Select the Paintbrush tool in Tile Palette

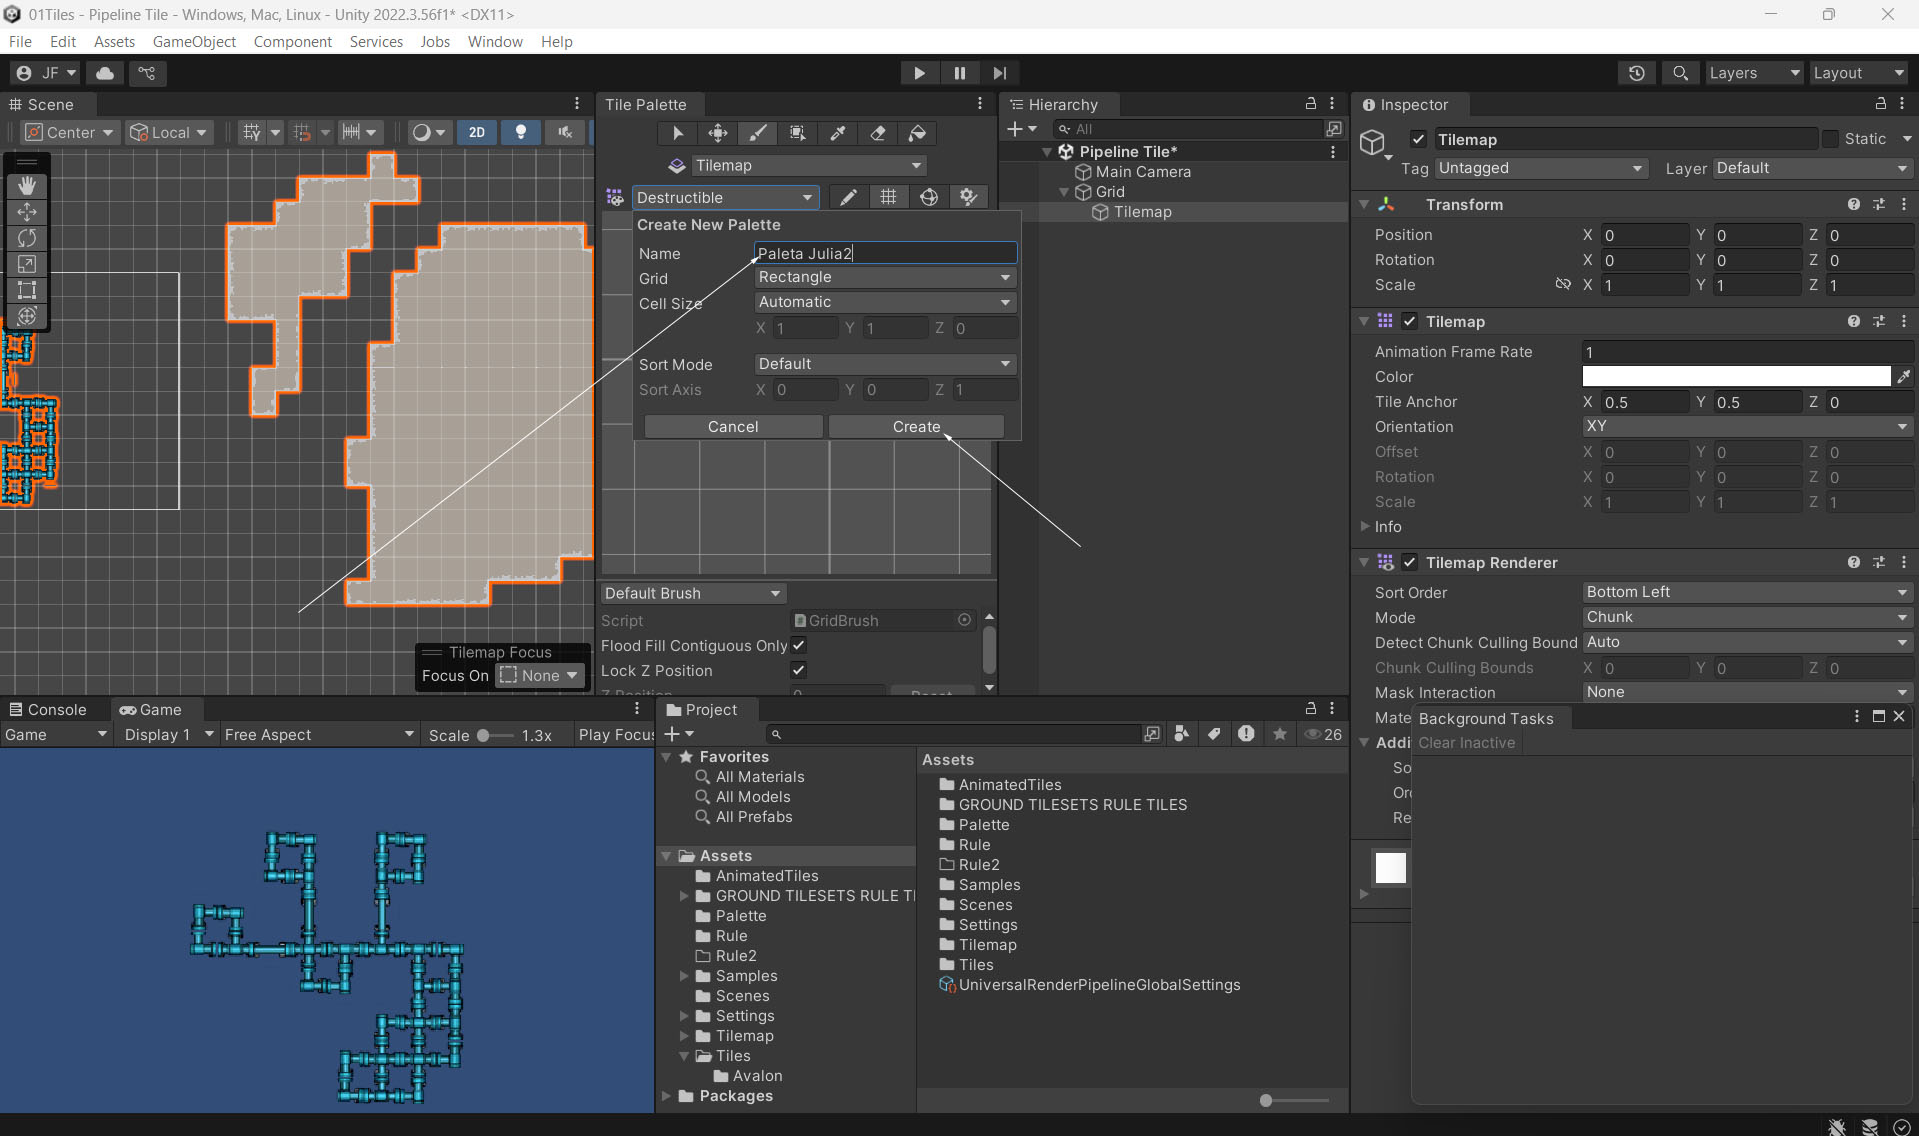[x=758, y=133]
